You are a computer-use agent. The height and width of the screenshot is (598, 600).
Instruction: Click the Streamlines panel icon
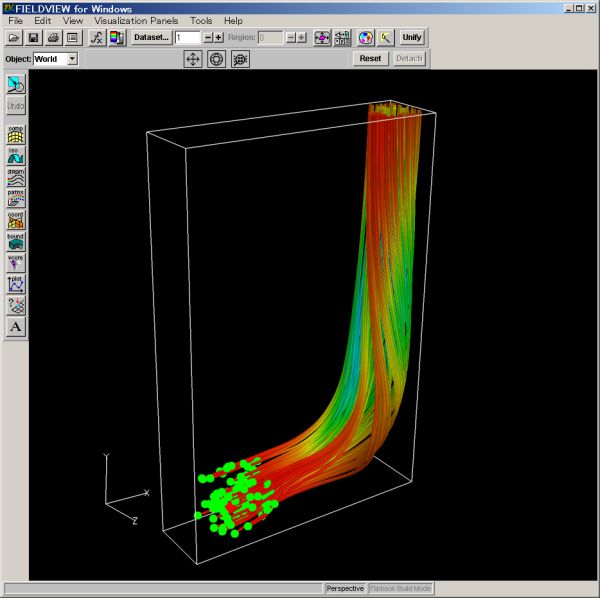(16, 177)
